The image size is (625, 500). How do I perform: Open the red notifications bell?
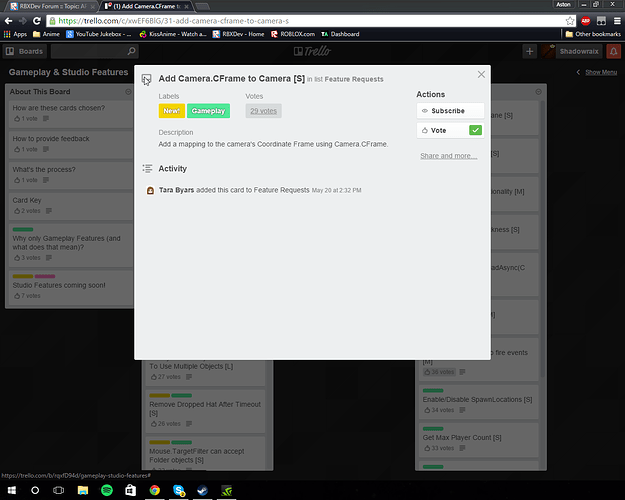click(x=613, y=51)
